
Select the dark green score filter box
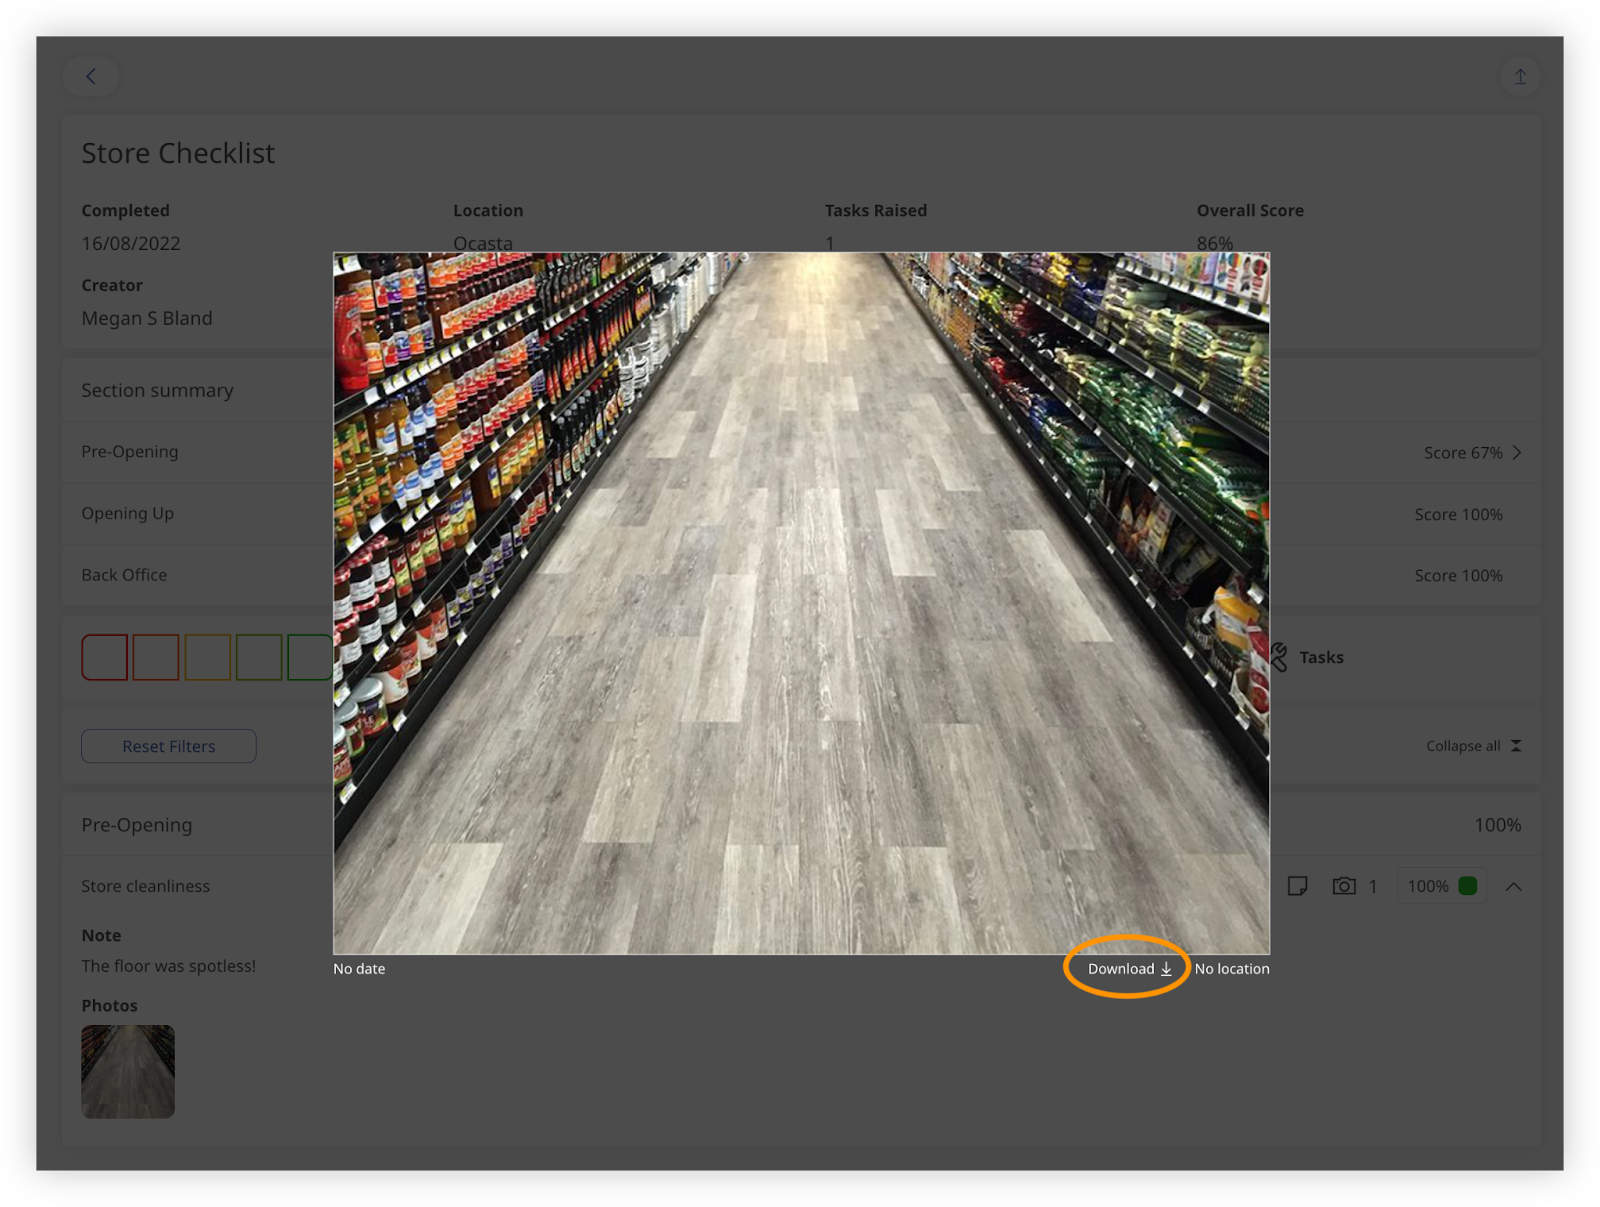pyautogui.click(x=310, y=657)
